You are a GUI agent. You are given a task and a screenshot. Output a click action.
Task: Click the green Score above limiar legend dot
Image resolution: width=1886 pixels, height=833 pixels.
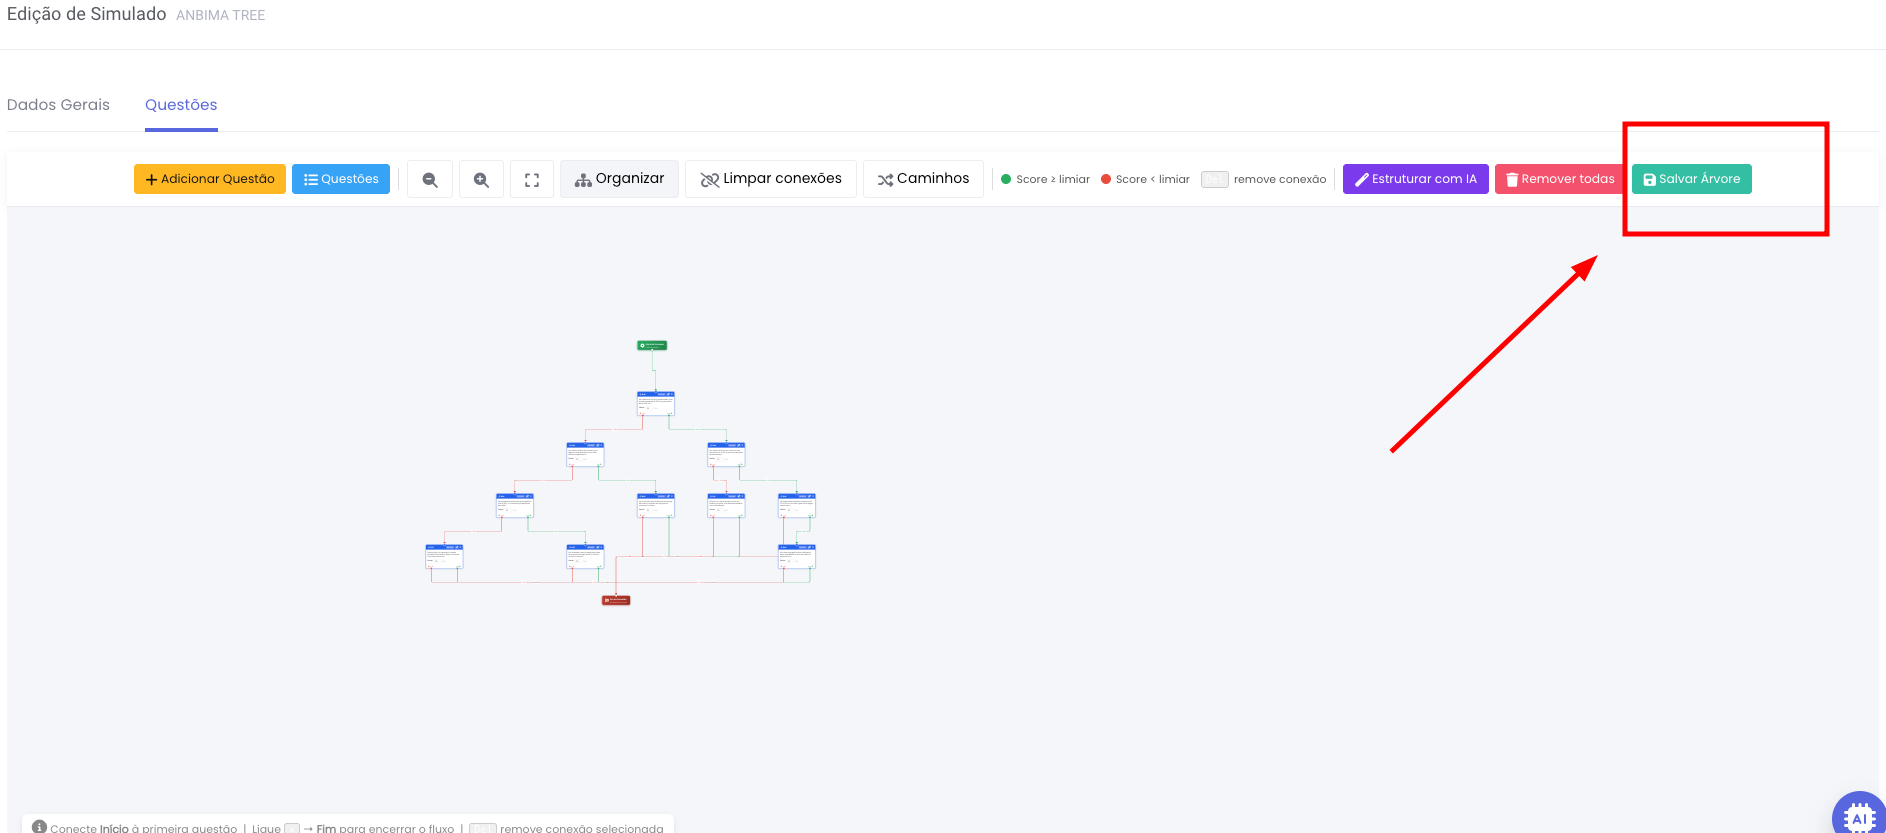pyautogui.click(x=1006, y=179)
